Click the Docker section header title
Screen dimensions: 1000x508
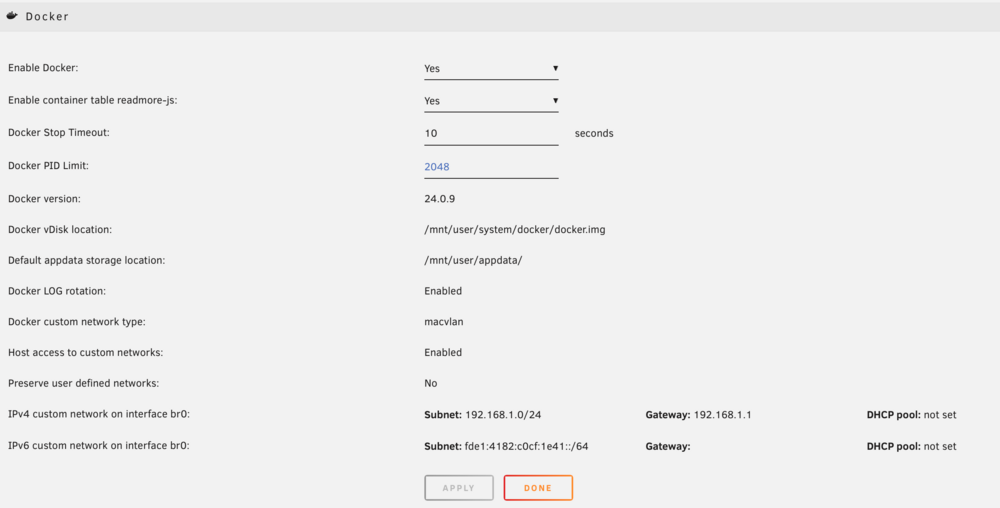47,17
